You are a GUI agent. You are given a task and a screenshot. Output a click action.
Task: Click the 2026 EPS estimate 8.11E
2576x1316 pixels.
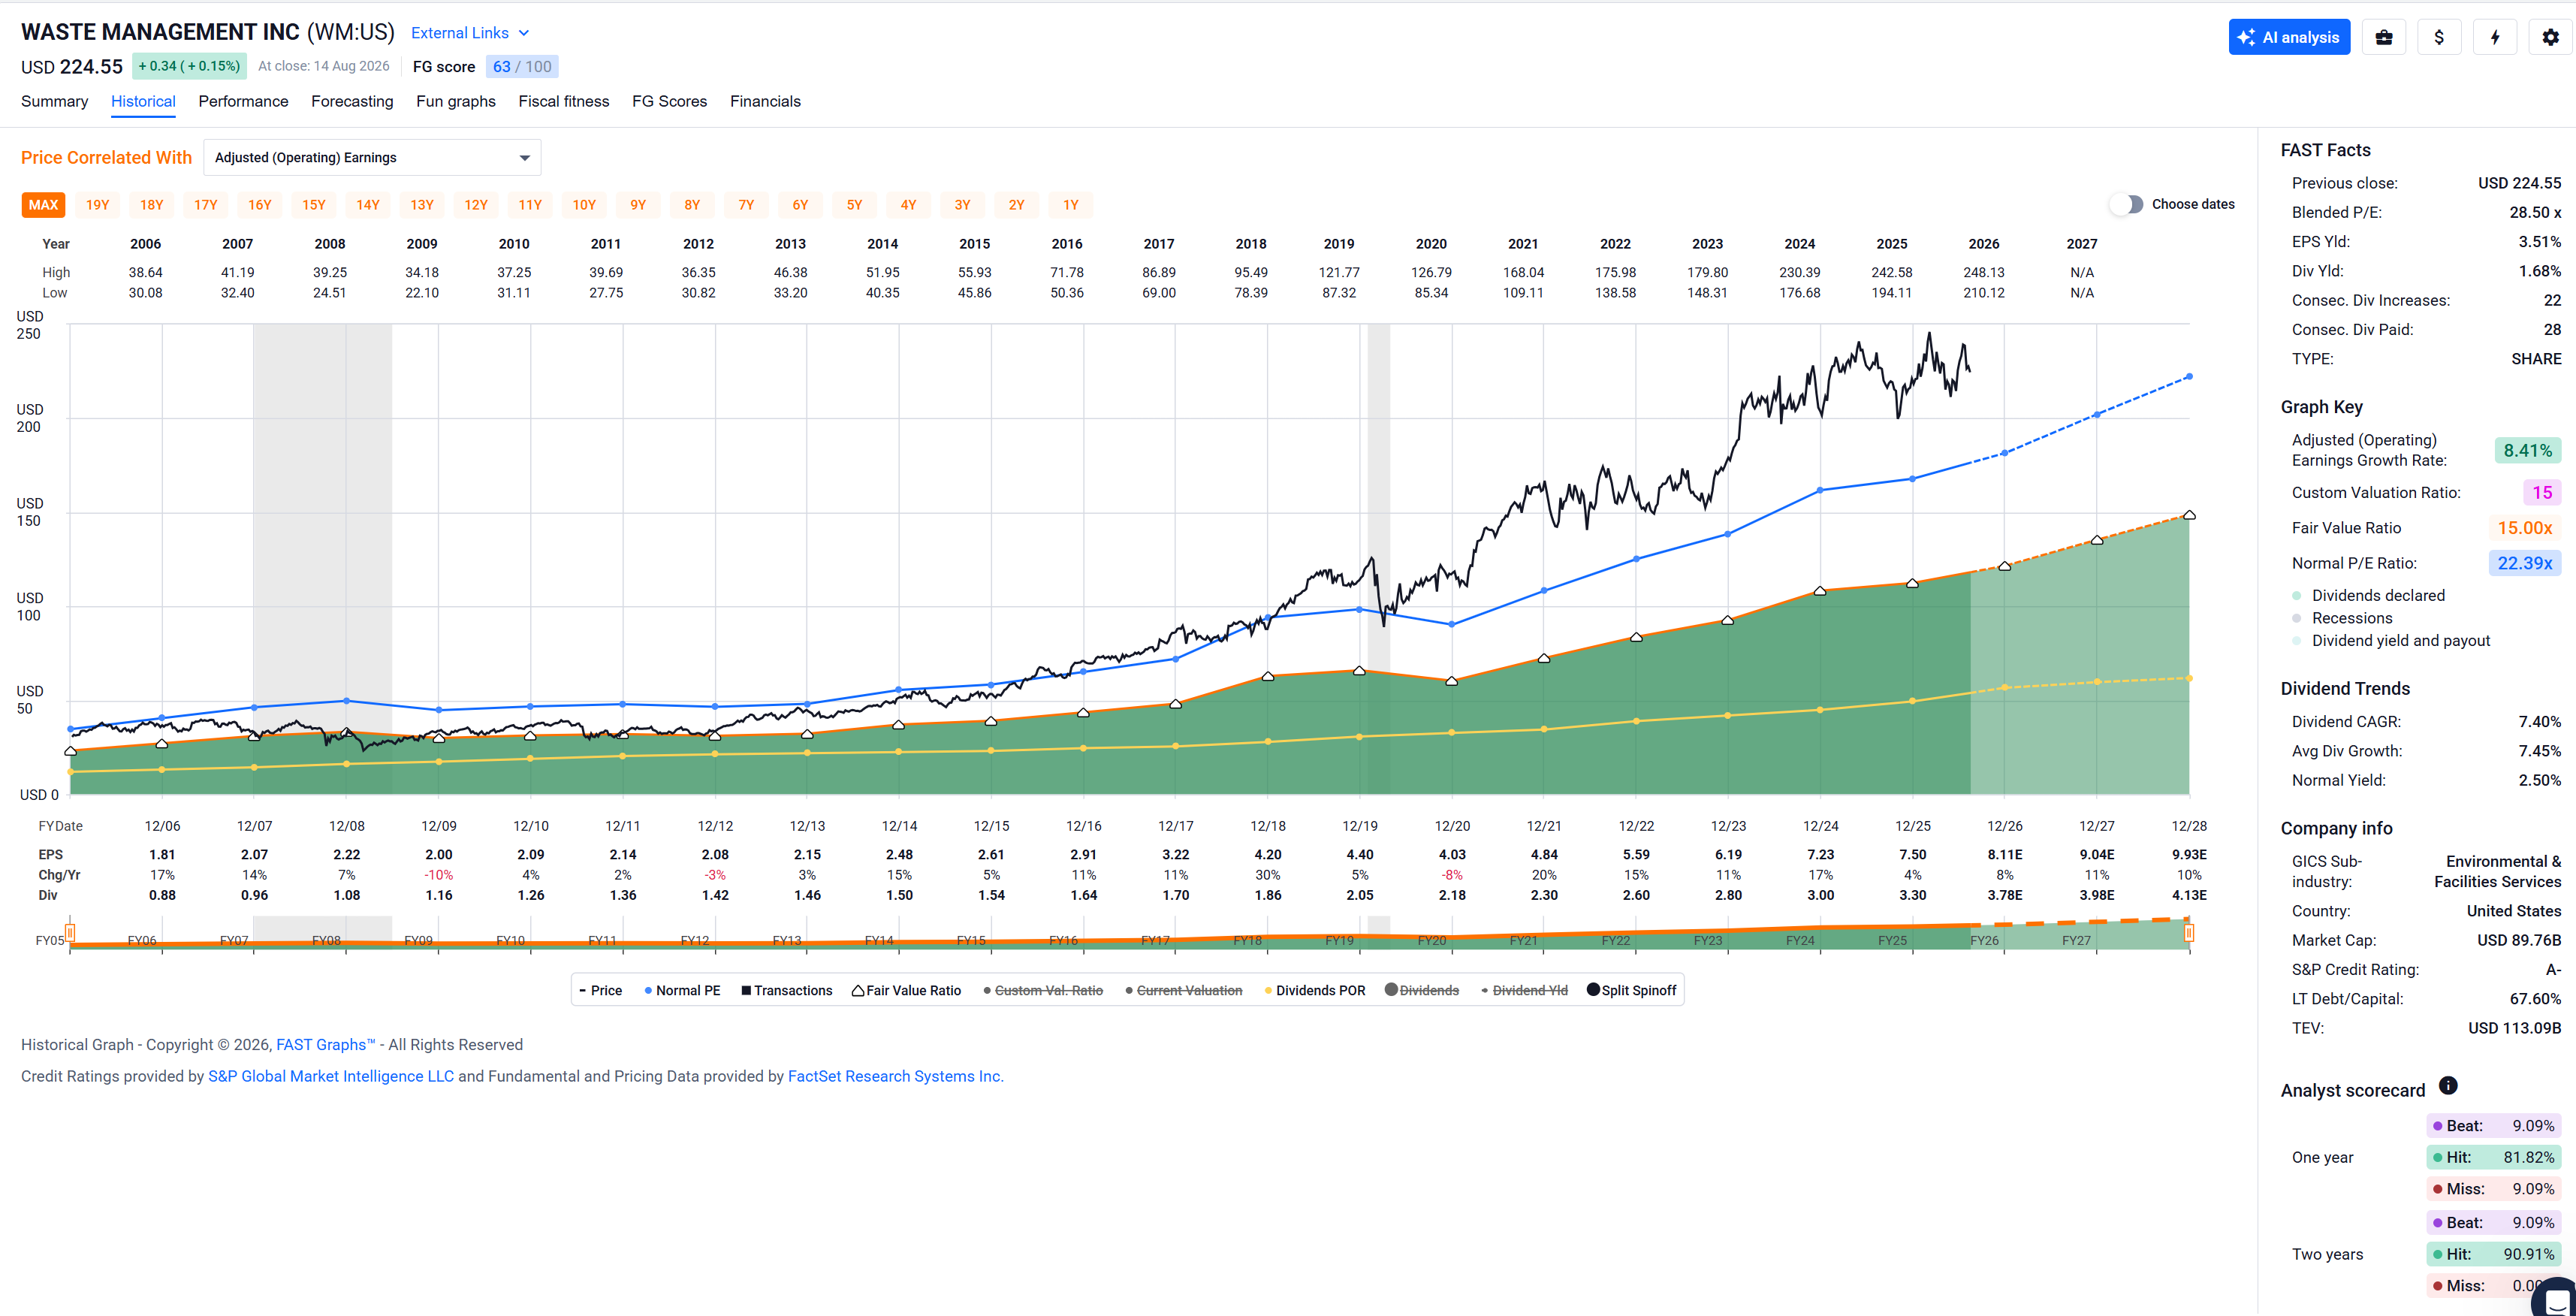(x=2005, y=854)
